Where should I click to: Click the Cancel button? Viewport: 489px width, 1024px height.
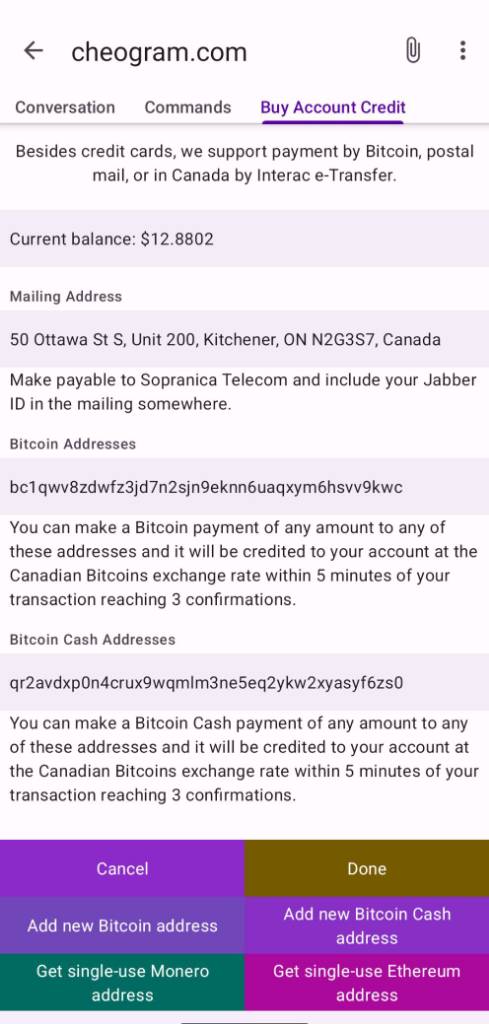tap(122, 868)
